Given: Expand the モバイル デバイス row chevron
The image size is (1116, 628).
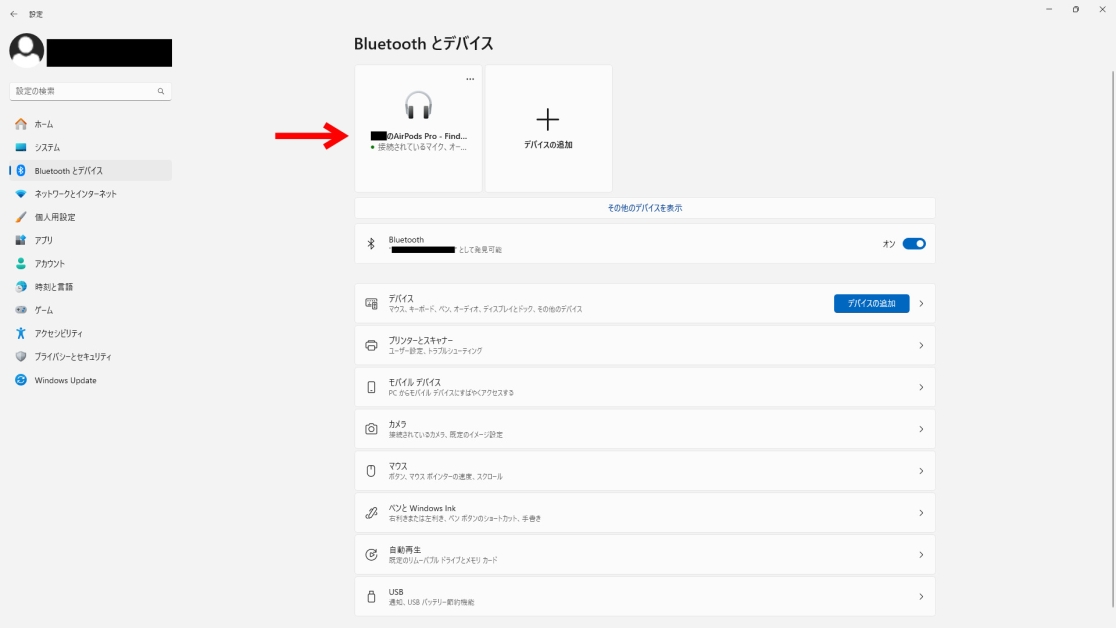Looking at the screenshot, I should [x=920, y=387].
